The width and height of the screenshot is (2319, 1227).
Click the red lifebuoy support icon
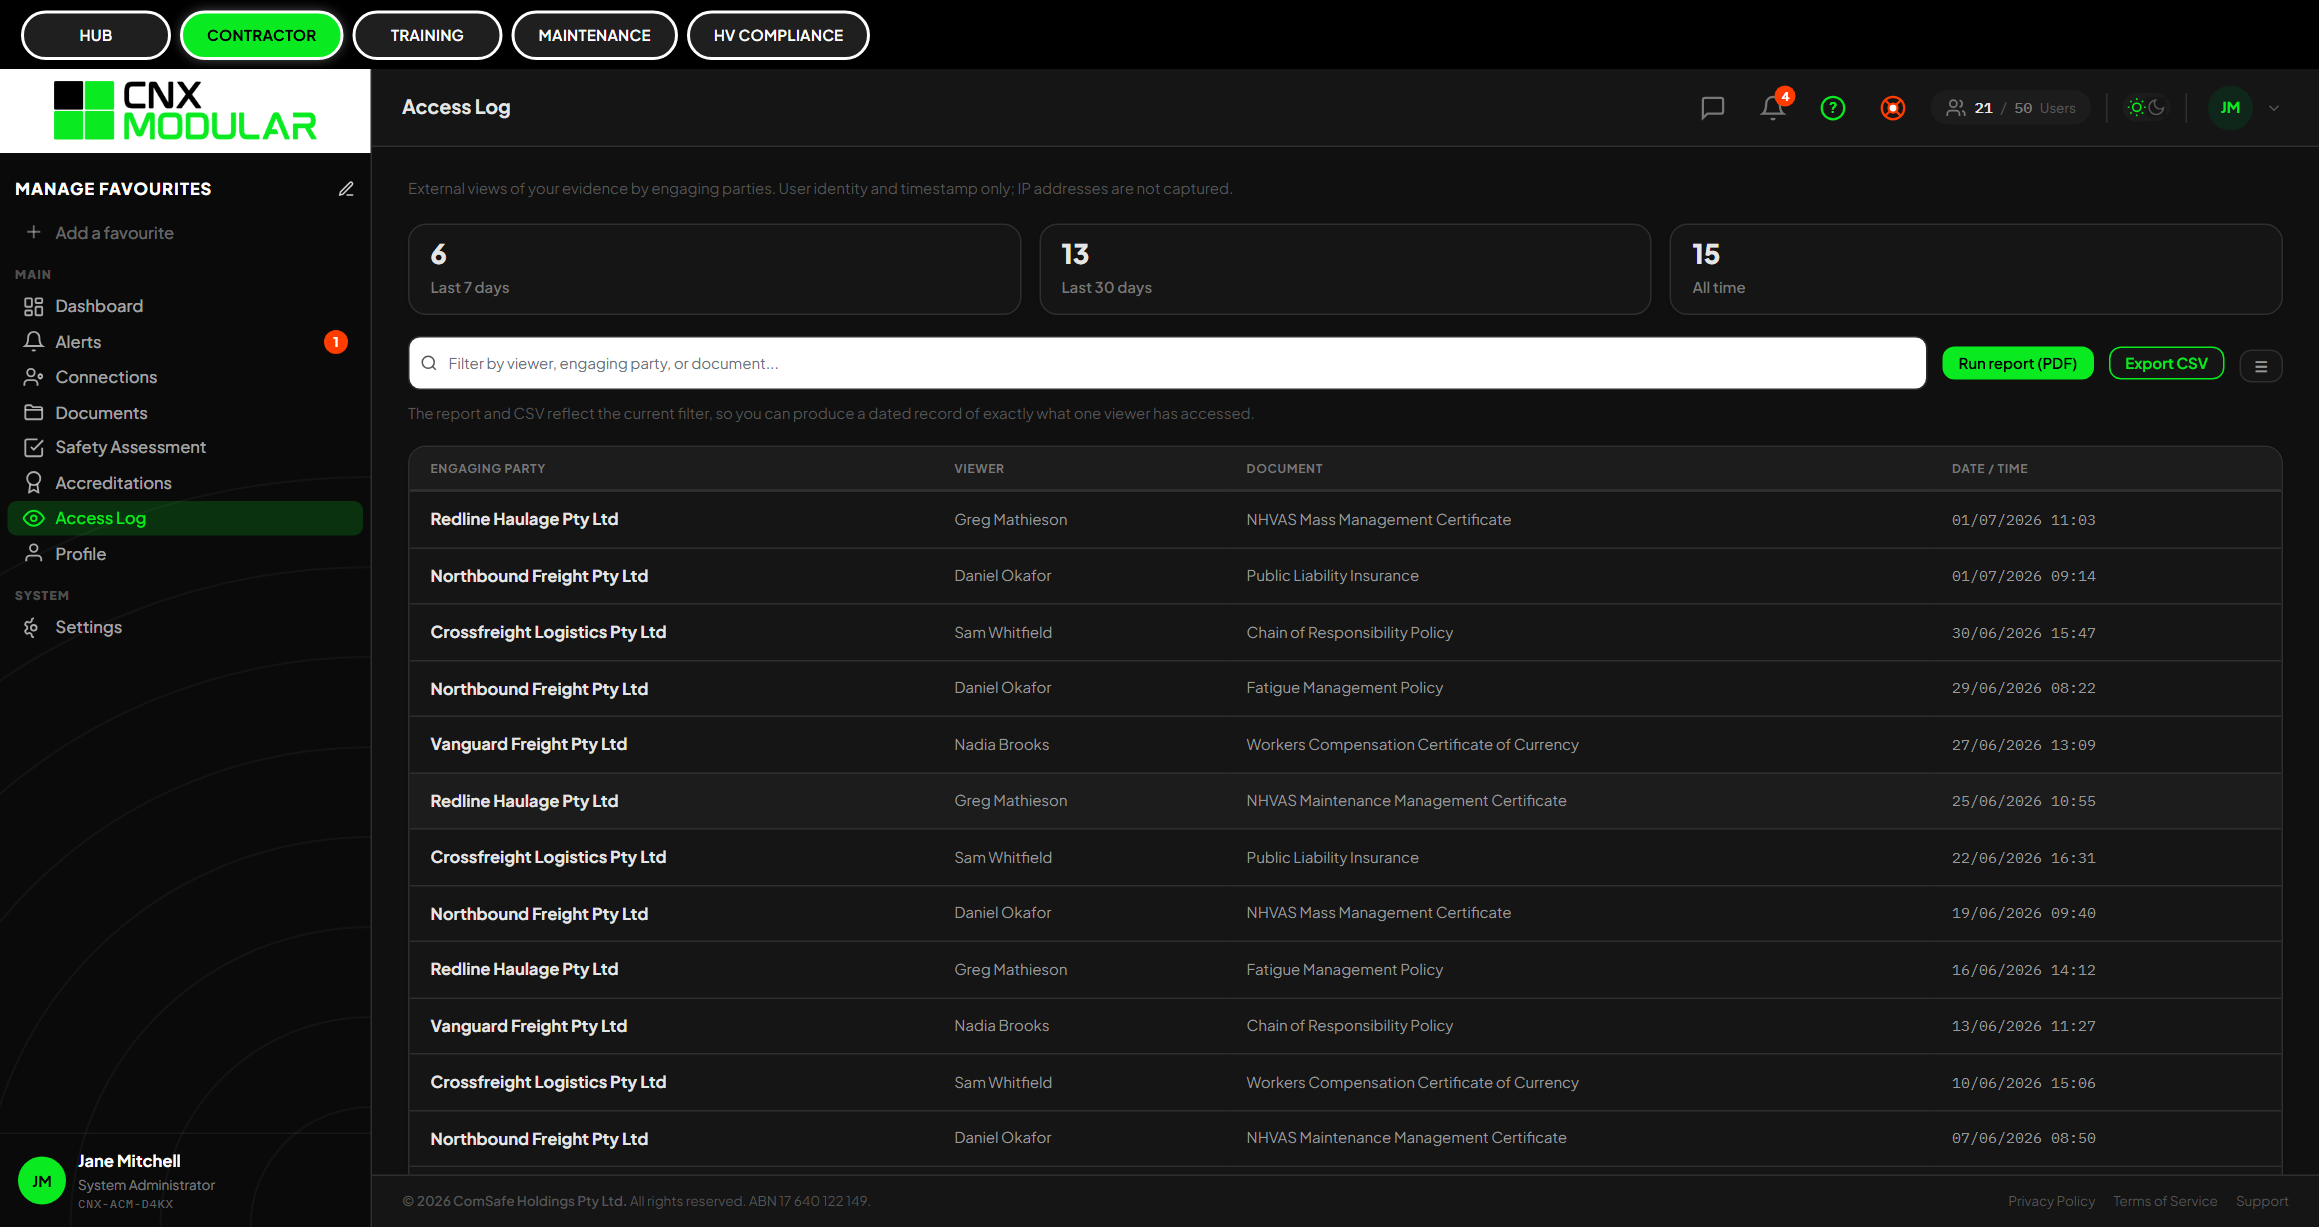1892,108
